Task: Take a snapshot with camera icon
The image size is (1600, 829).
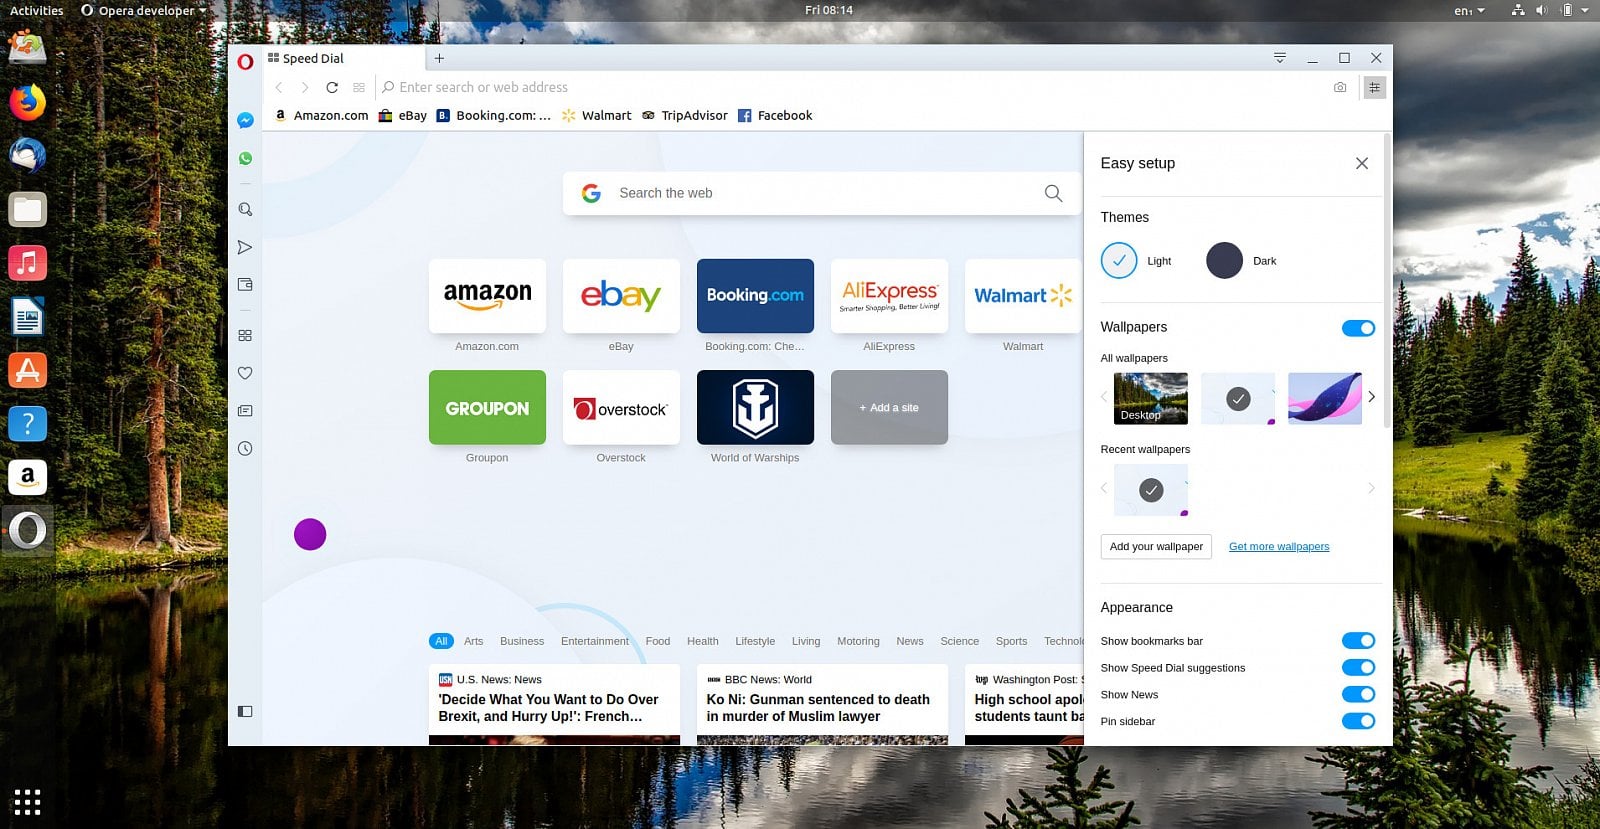Action: point(1340,87)
